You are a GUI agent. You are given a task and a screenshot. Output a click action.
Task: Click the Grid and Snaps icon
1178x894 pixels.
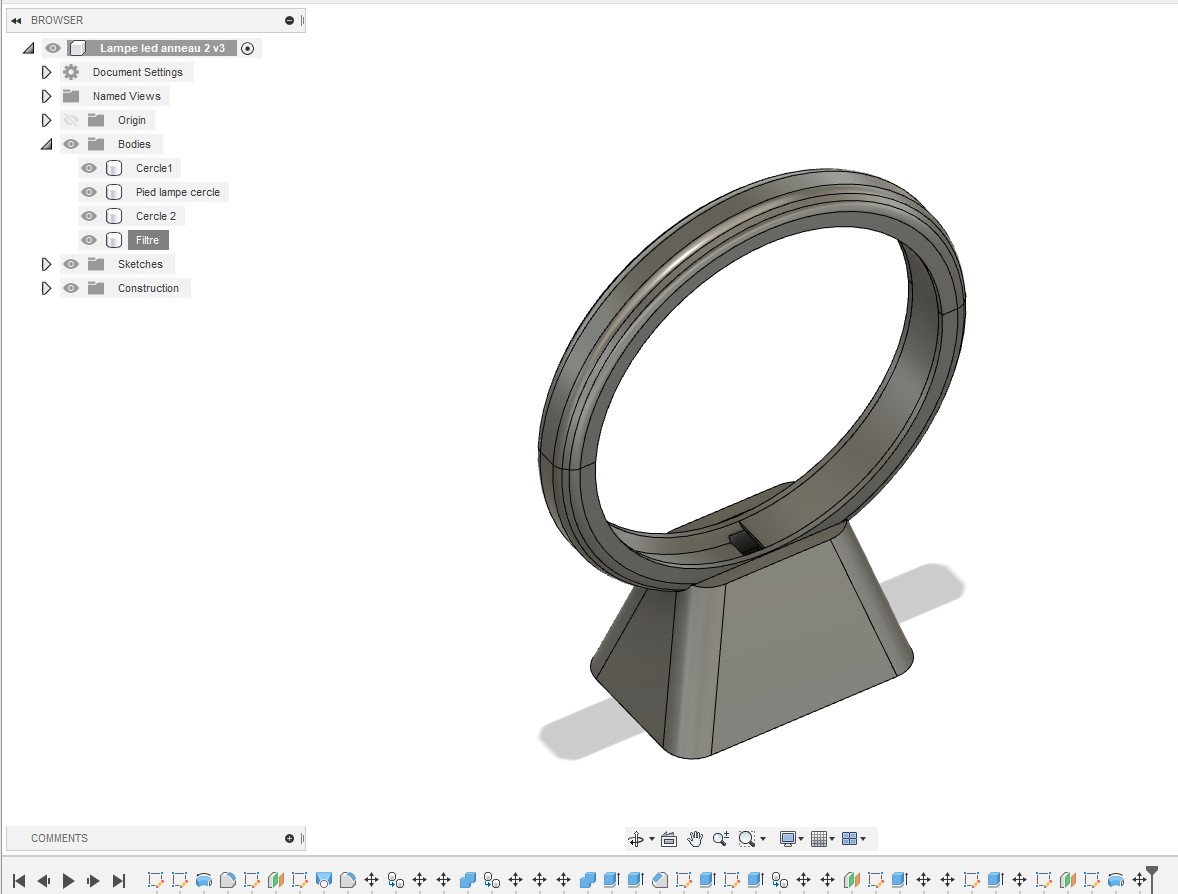(x=819, y=839)
